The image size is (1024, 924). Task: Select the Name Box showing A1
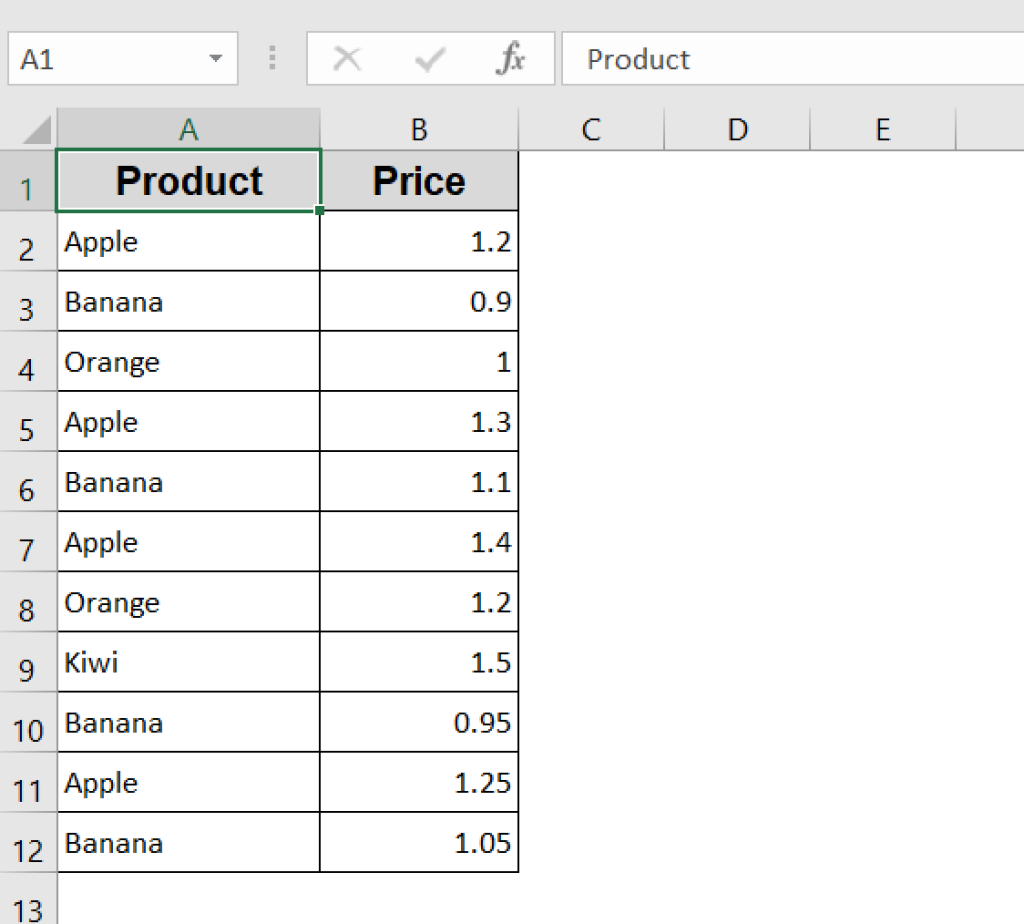[x=110, y=59]
